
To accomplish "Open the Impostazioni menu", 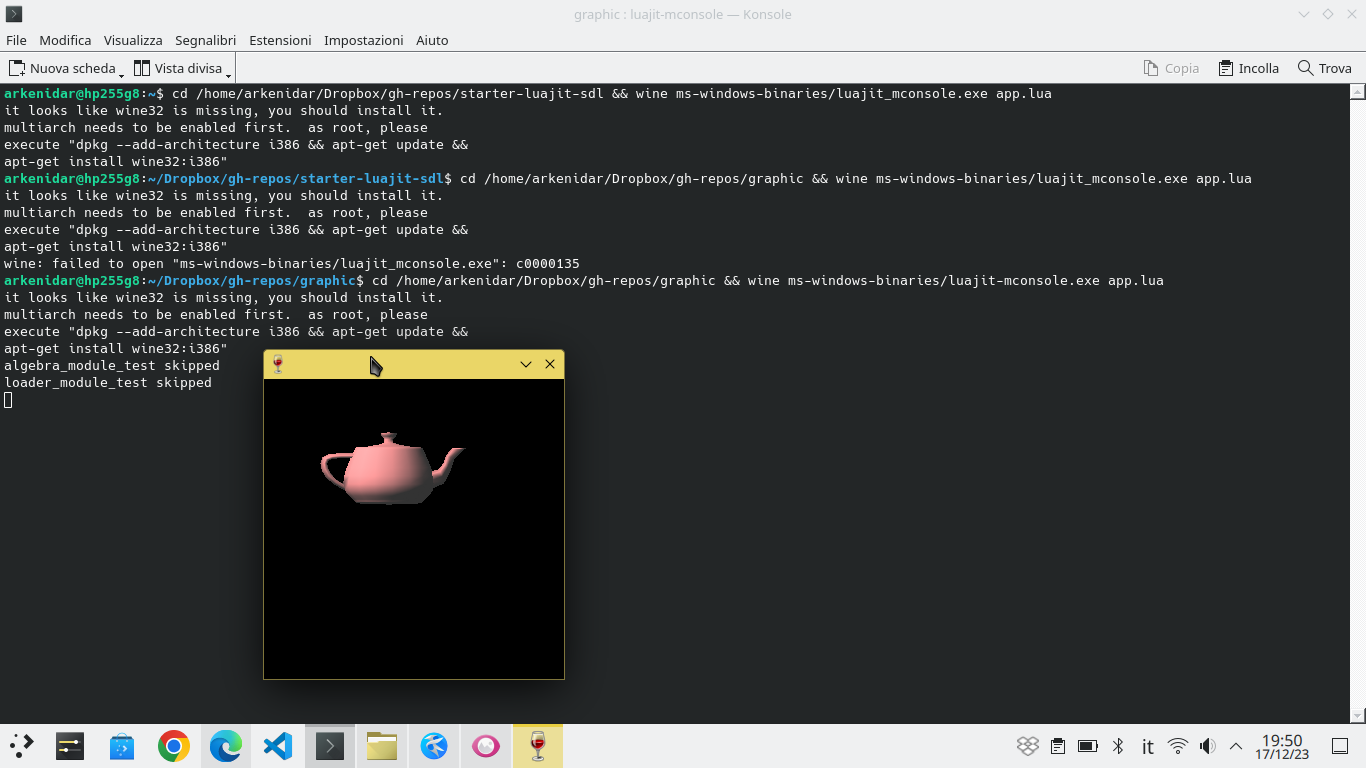I will pyautogui.click(x=364, y=40).
